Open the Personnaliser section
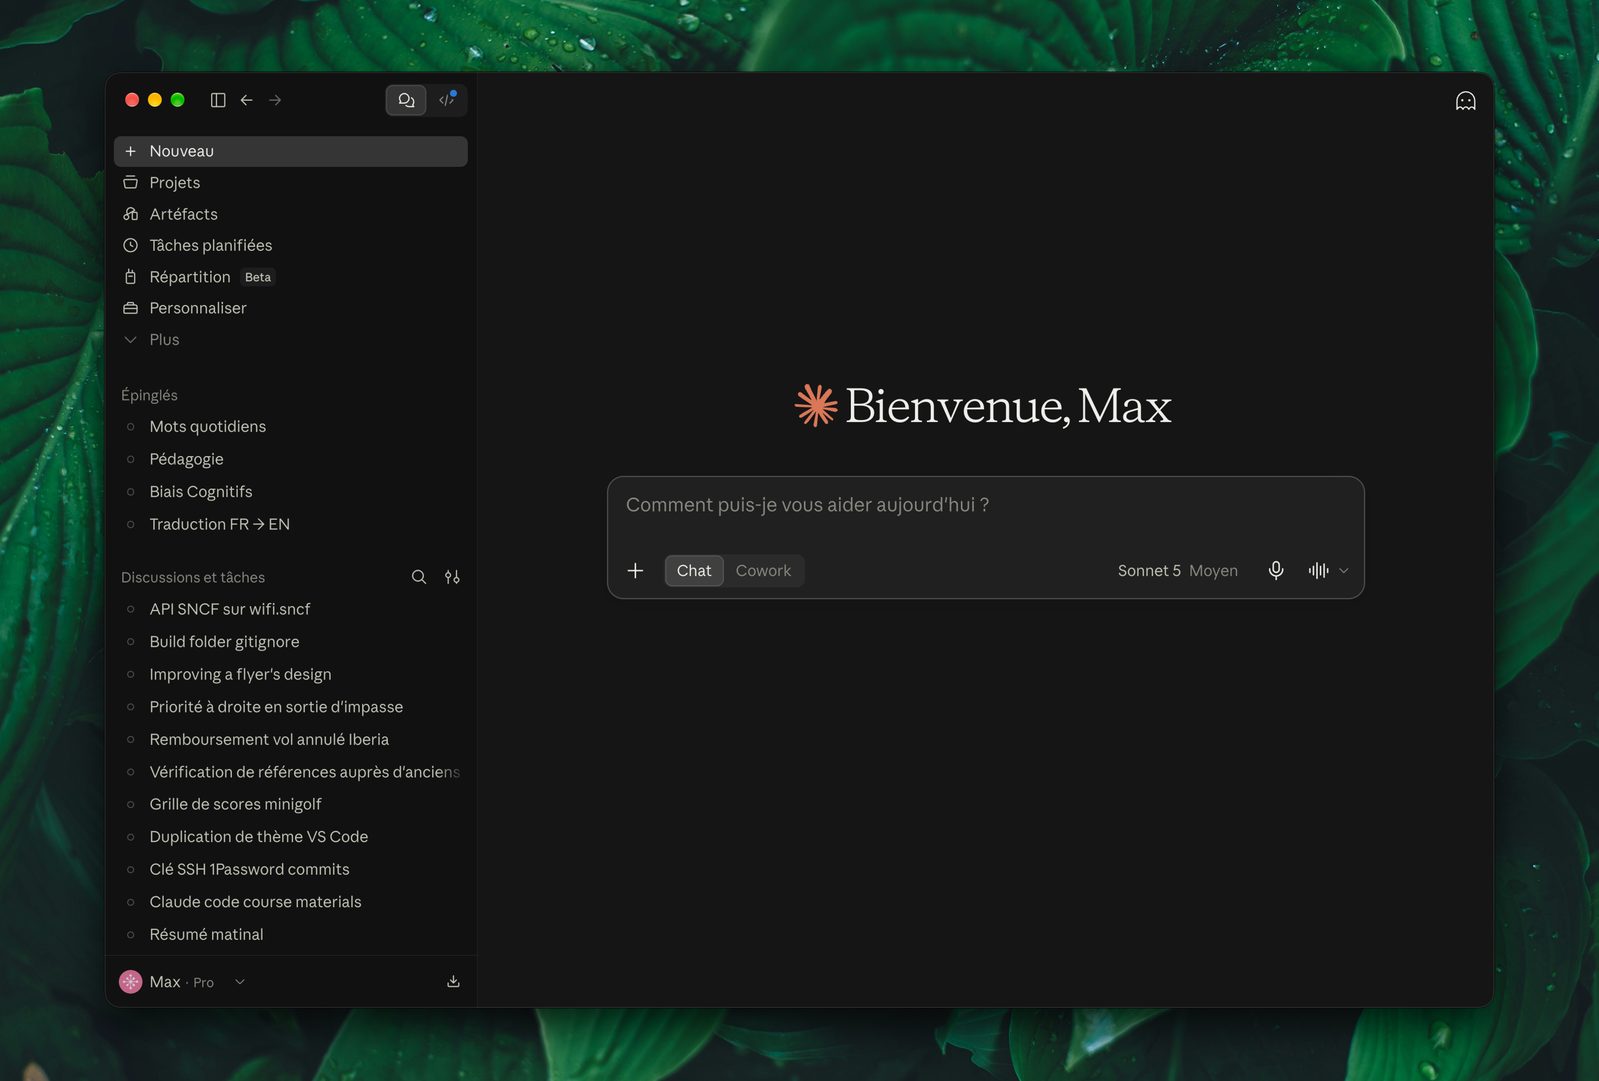 pyautogui.click(x=291, y=308)
